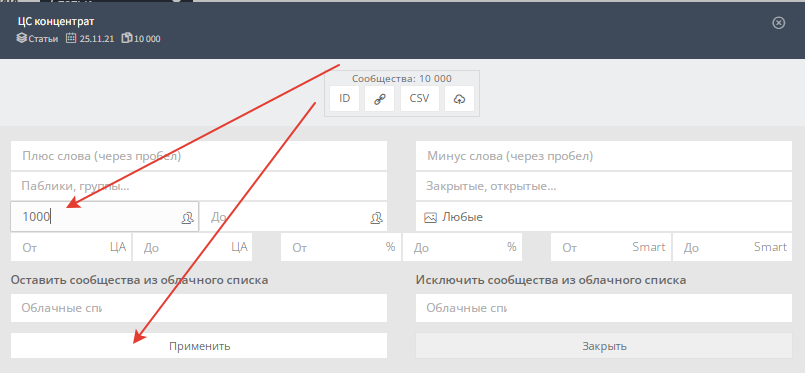Click the 25.11.21 date text
Screen dimensions: 805x373
(98, 38)
